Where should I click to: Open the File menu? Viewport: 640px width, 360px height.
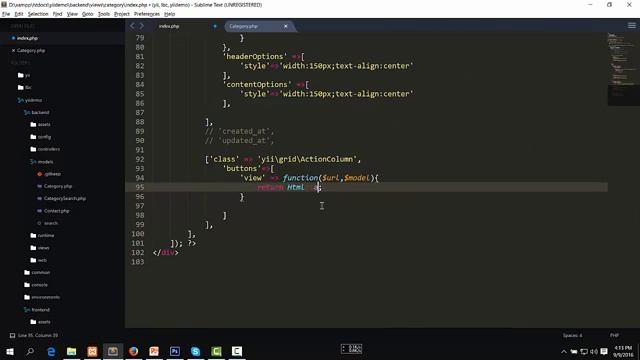tap(6, 14)
